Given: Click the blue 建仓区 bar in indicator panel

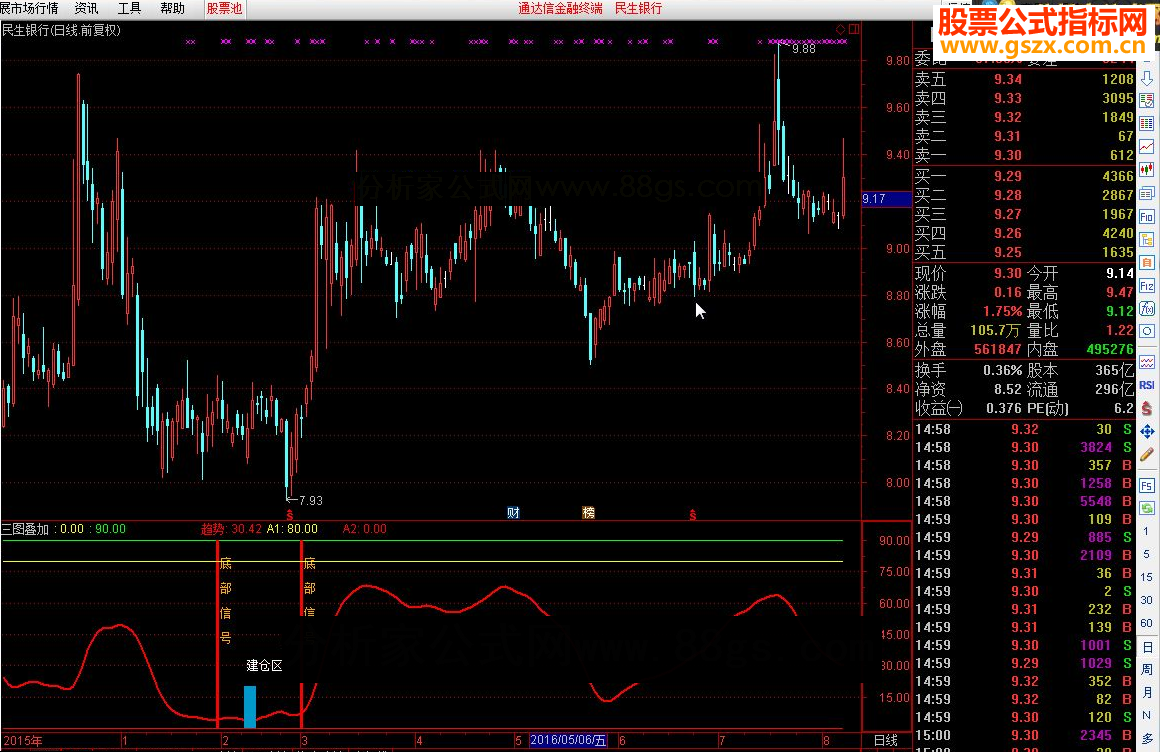Looking at the screenshot, I should 250,707.
